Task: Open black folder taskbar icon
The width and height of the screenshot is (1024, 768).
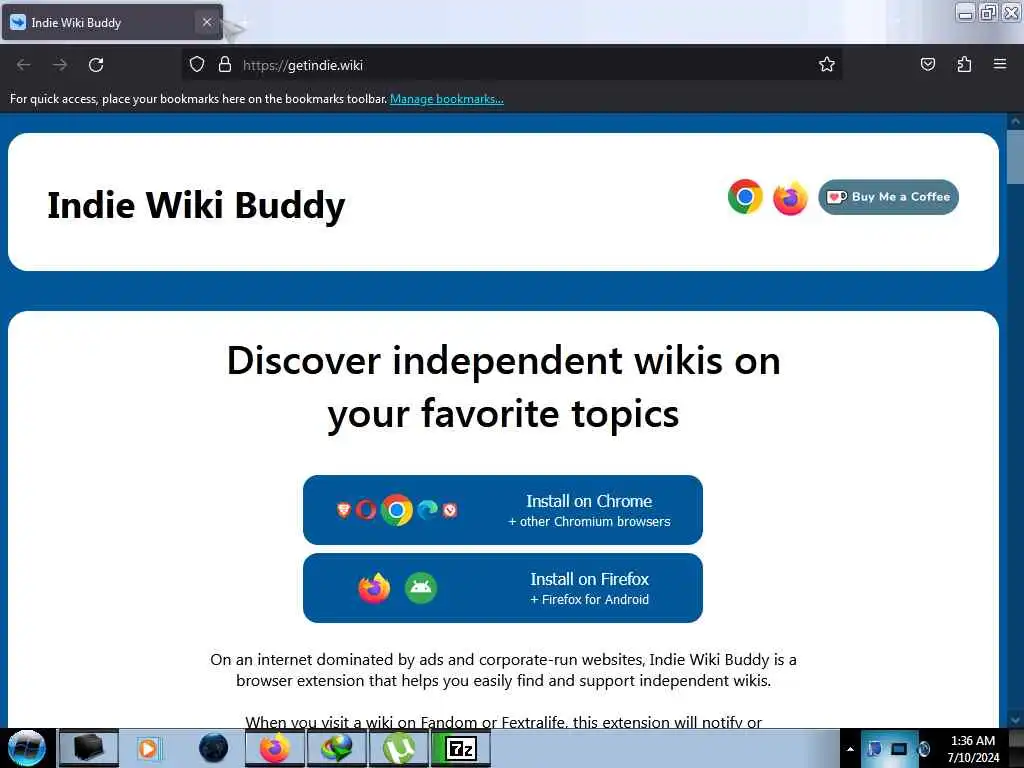Action: coord(89,748)
